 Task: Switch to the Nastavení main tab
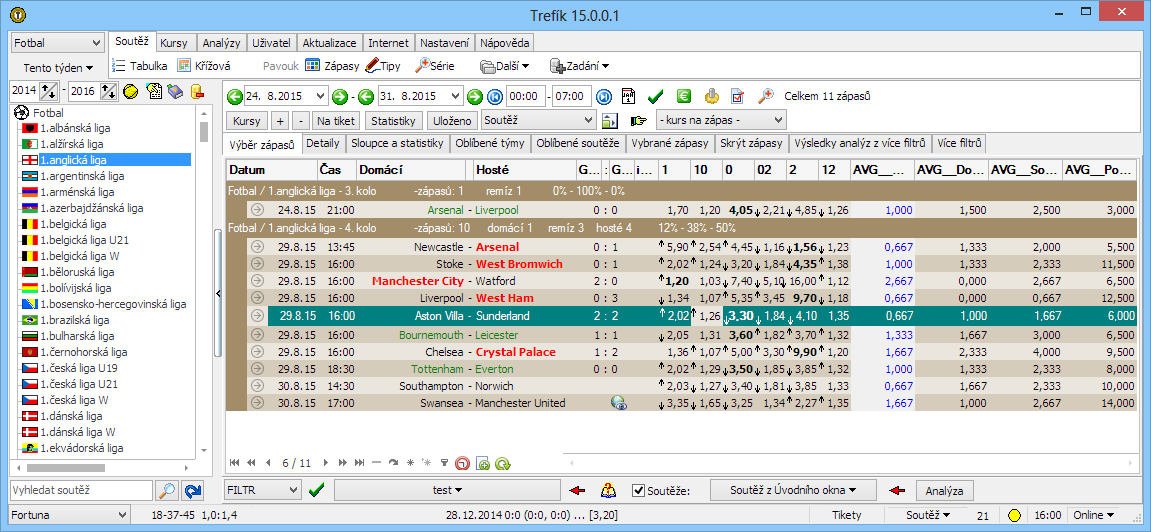[445, 43]
